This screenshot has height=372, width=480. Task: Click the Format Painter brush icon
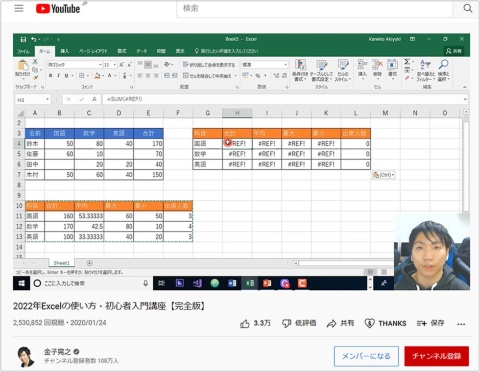tap(35, 78)
